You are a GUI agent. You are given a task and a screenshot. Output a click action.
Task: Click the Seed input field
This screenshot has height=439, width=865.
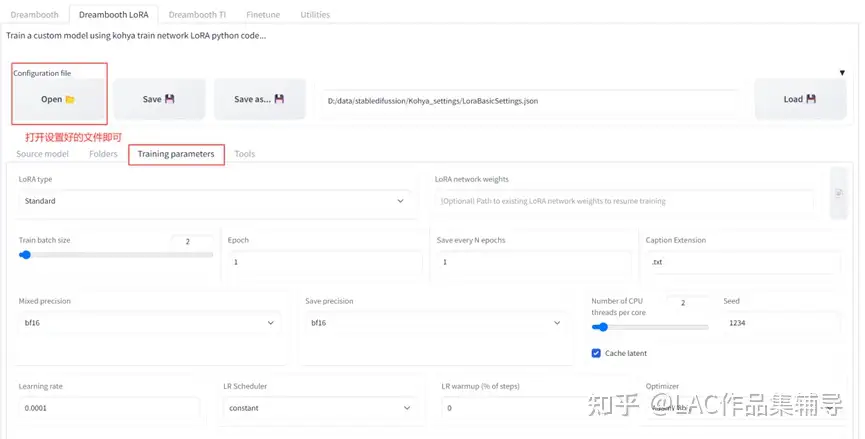point(782,323)
